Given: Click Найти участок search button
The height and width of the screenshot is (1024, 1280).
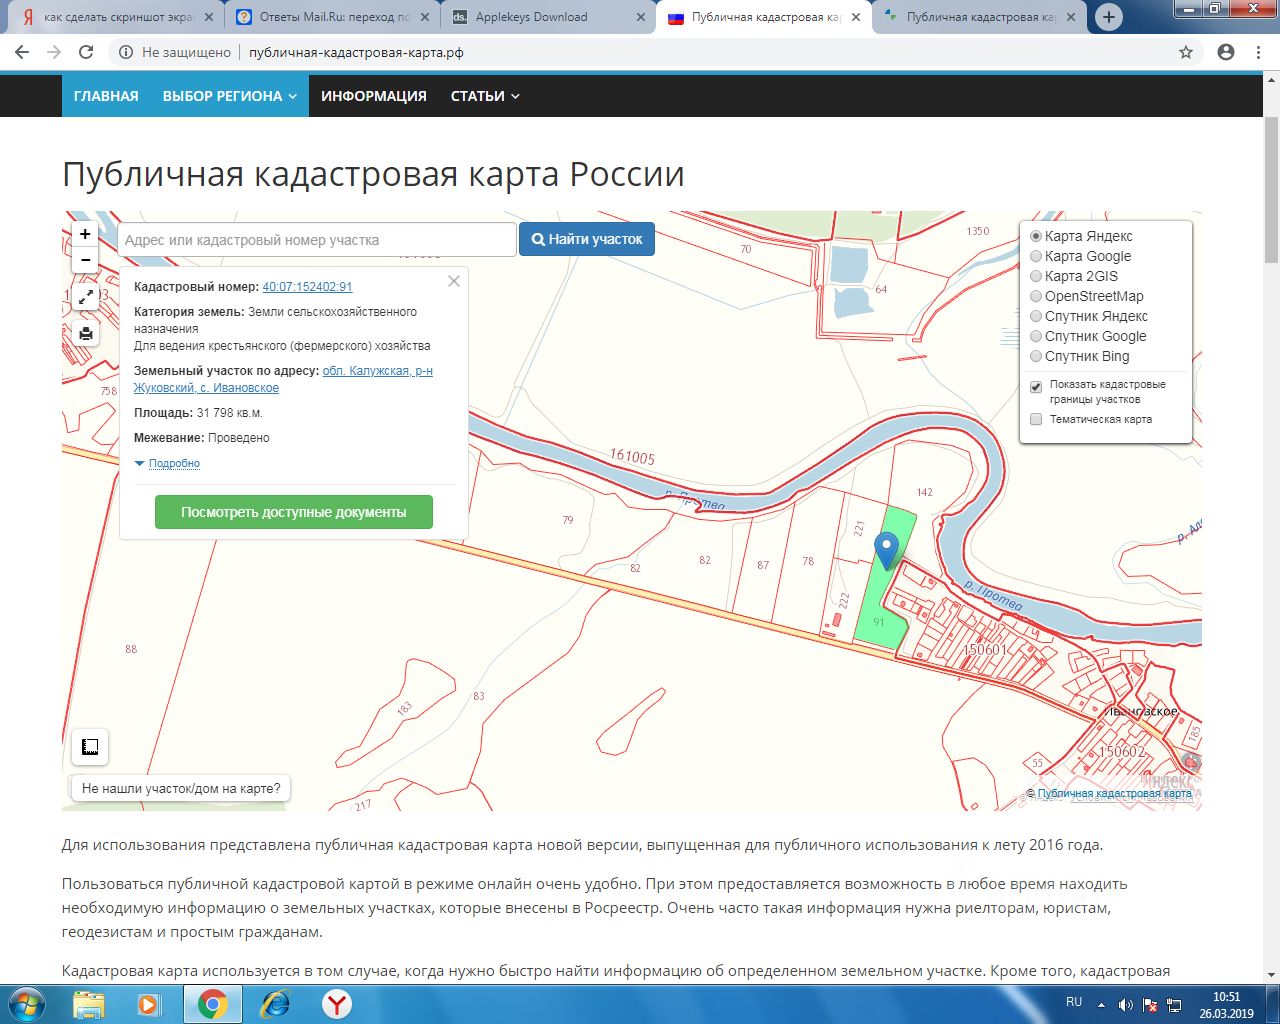Looking at the screenshot, I should [587, 239].
